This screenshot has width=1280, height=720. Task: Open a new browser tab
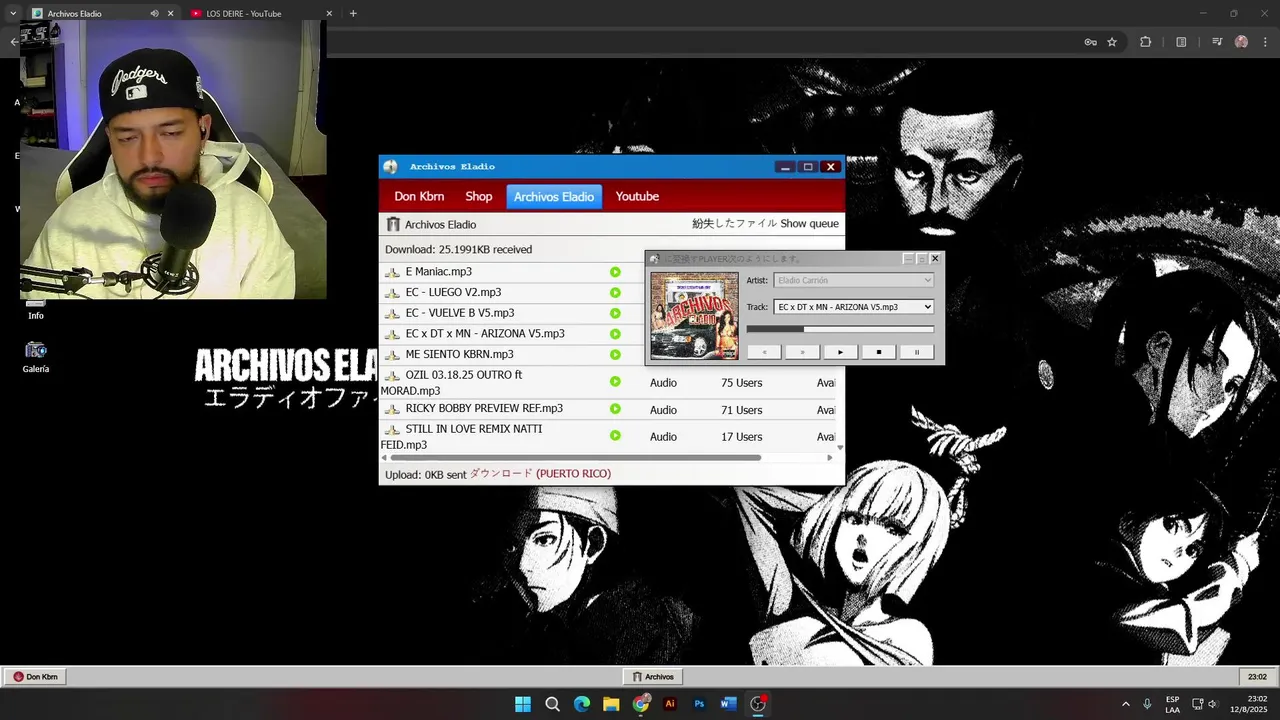(353, 14)
